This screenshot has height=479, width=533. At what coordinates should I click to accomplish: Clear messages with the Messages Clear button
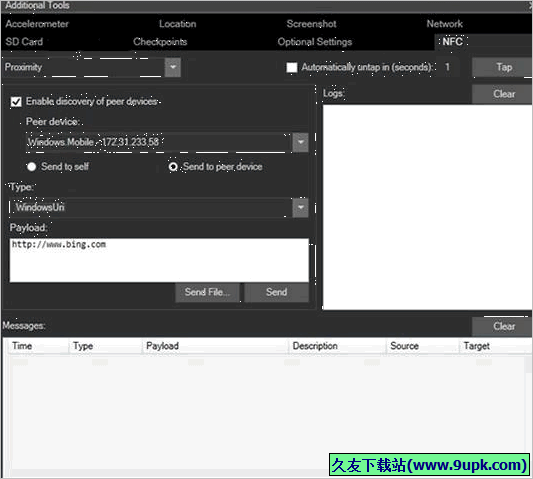tap(503, 326)
